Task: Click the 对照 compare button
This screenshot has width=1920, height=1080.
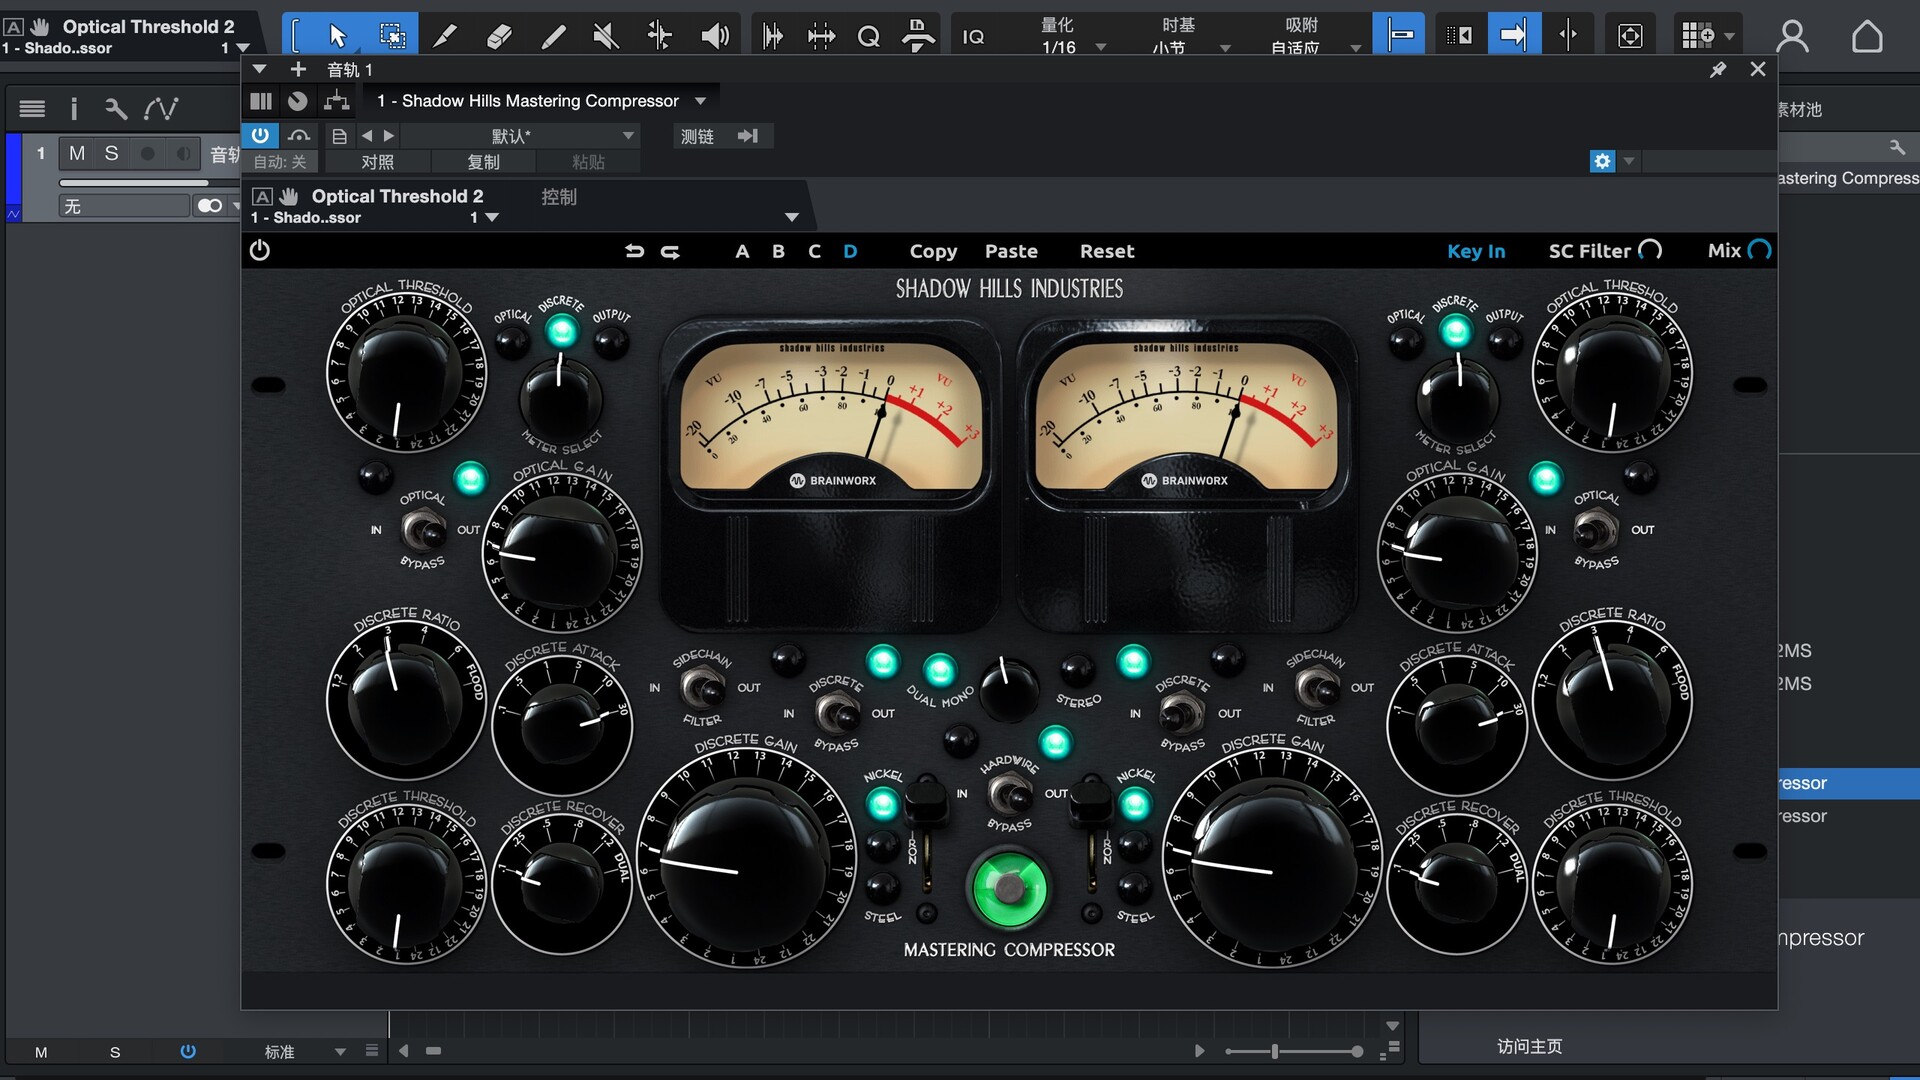Action: click(378, 162)
